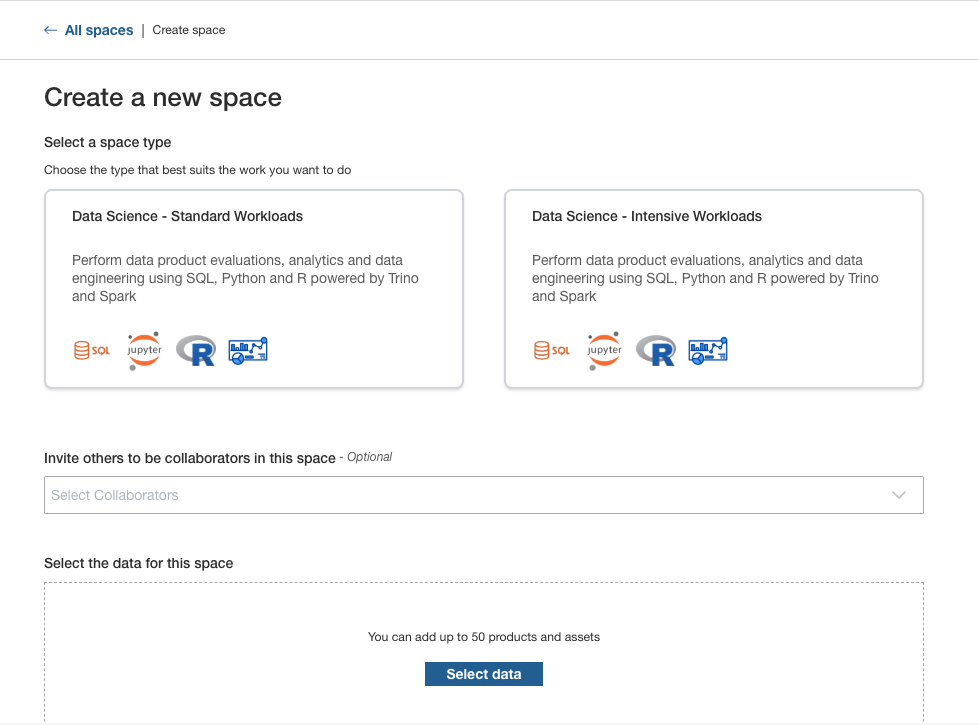Screen dimensions: 979x725
Task: Click R icon in Intensive Workloads card
Action: tap(656, 350)
